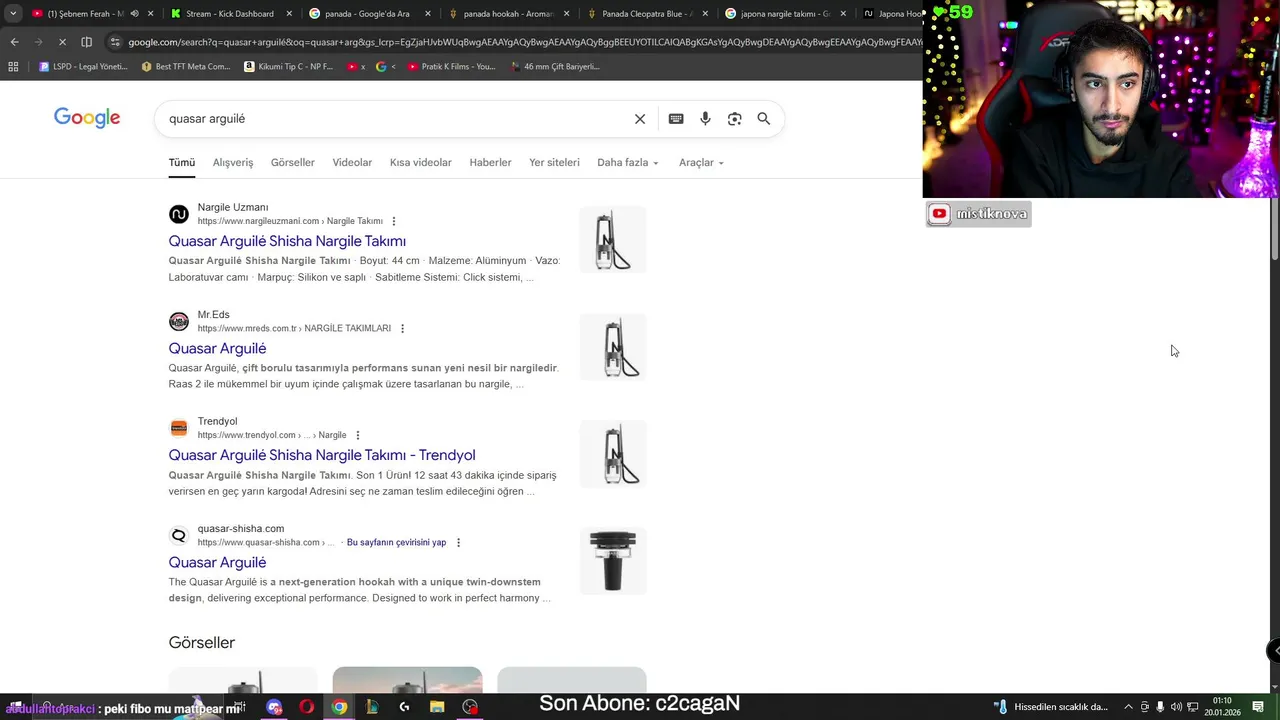1280x720 pixels.
Task: Click the quasar-shisha.com site favicon
Action: 179,535
